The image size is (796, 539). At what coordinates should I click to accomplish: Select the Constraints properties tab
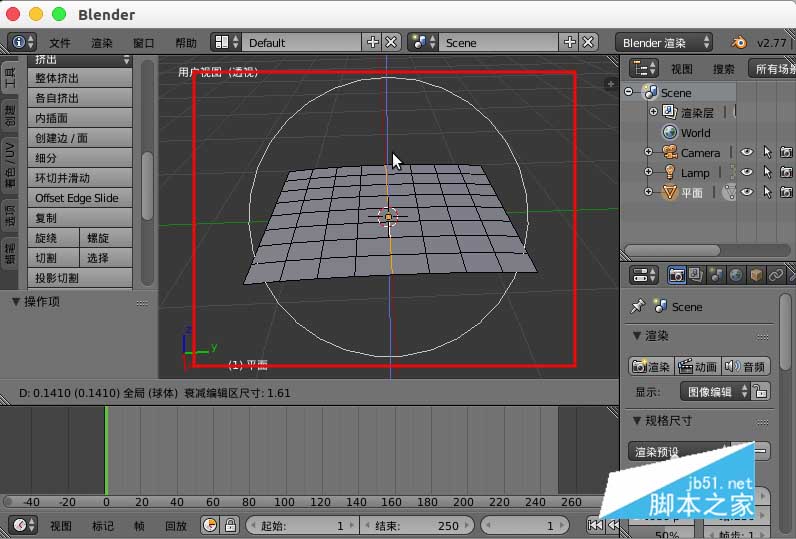point(776,275)
